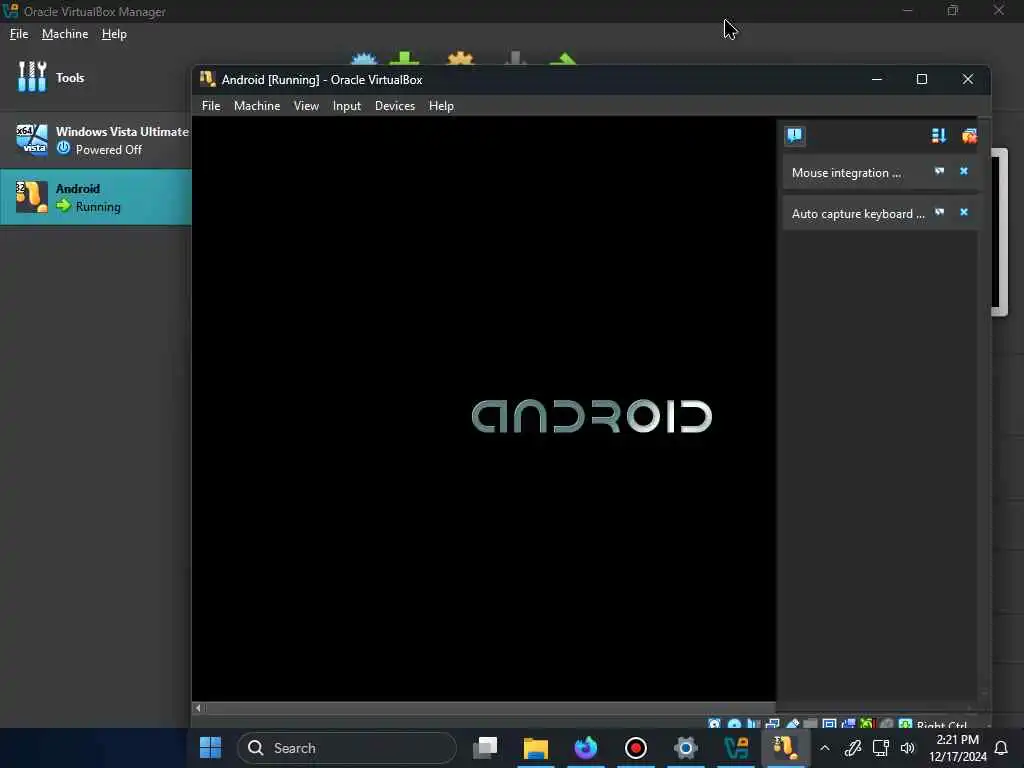The height and width of the screenshot is (768, 1024).
Task: Click the Running status text under Android
Action: click(98, 207)
